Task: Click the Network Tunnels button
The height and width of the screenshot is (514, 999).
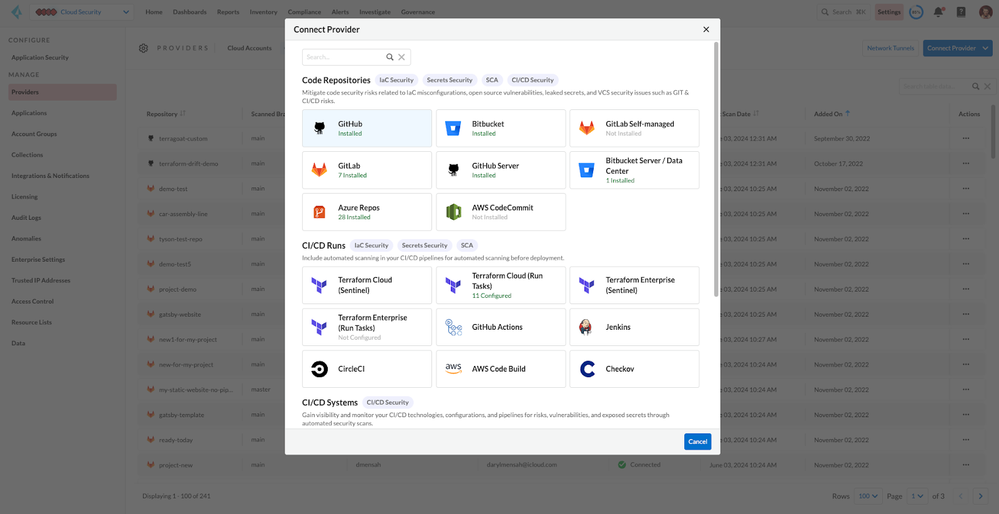Action: (x=890, y=48)
